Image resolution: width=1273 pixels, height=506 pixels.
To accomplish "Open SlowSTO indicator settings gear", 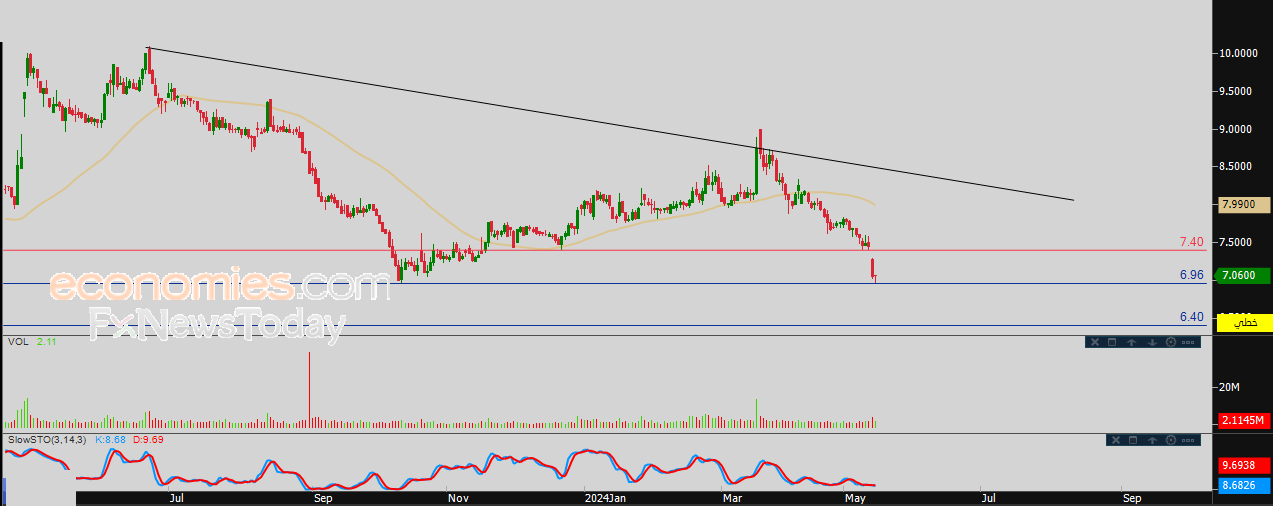I will 1170,440.
